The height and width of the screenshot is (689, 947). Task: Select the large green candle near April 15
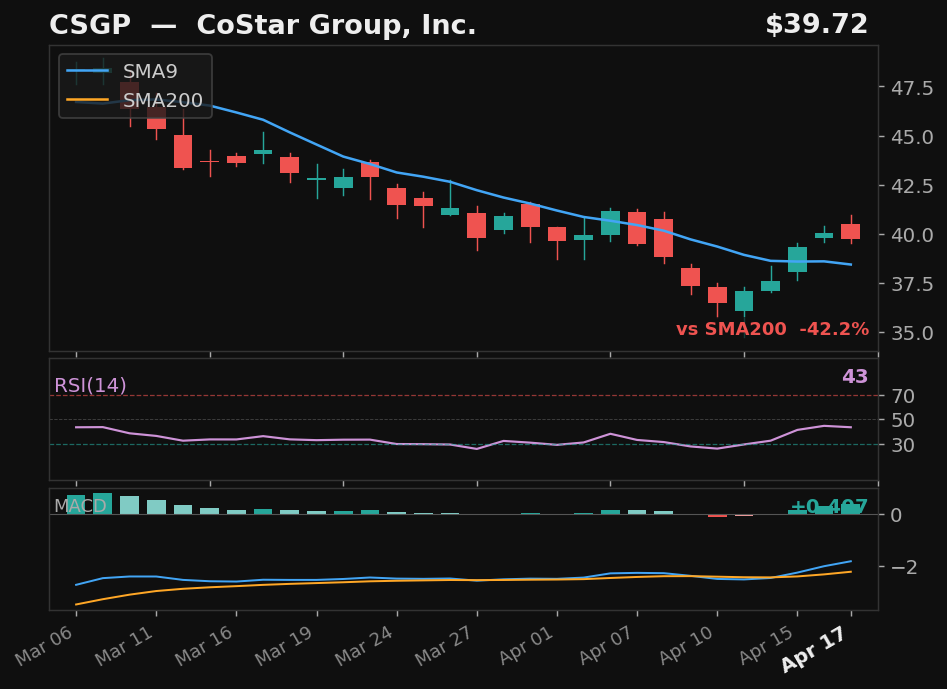(x=797, y=259)
